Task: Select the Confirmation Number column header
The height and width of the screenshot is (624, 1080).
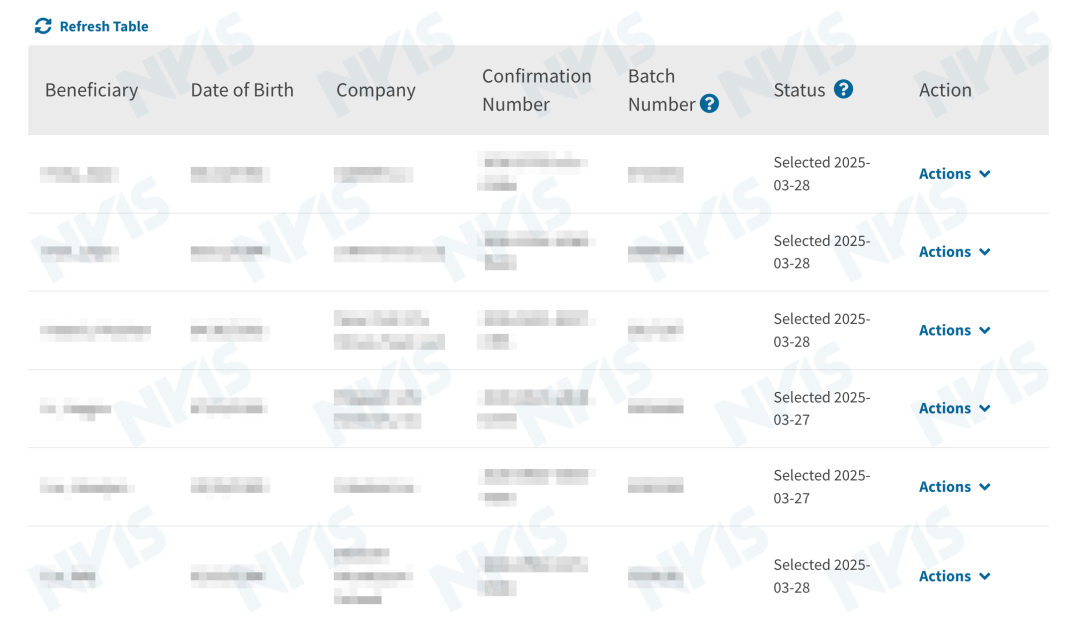Action: click(536, 90)
